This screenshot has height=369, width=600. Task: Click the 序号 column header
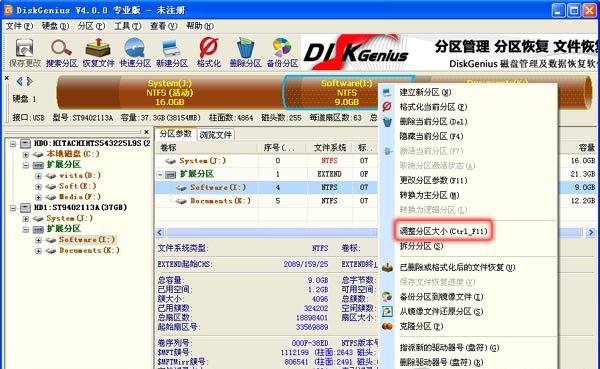tap(283, 148)
